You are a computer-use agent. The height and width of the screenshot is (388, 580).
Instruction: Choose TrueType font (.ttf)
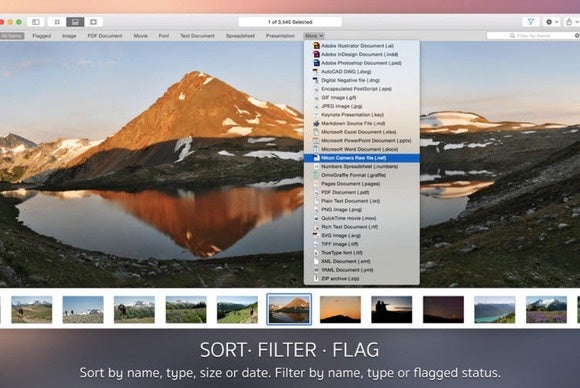(x=362, y=253)
